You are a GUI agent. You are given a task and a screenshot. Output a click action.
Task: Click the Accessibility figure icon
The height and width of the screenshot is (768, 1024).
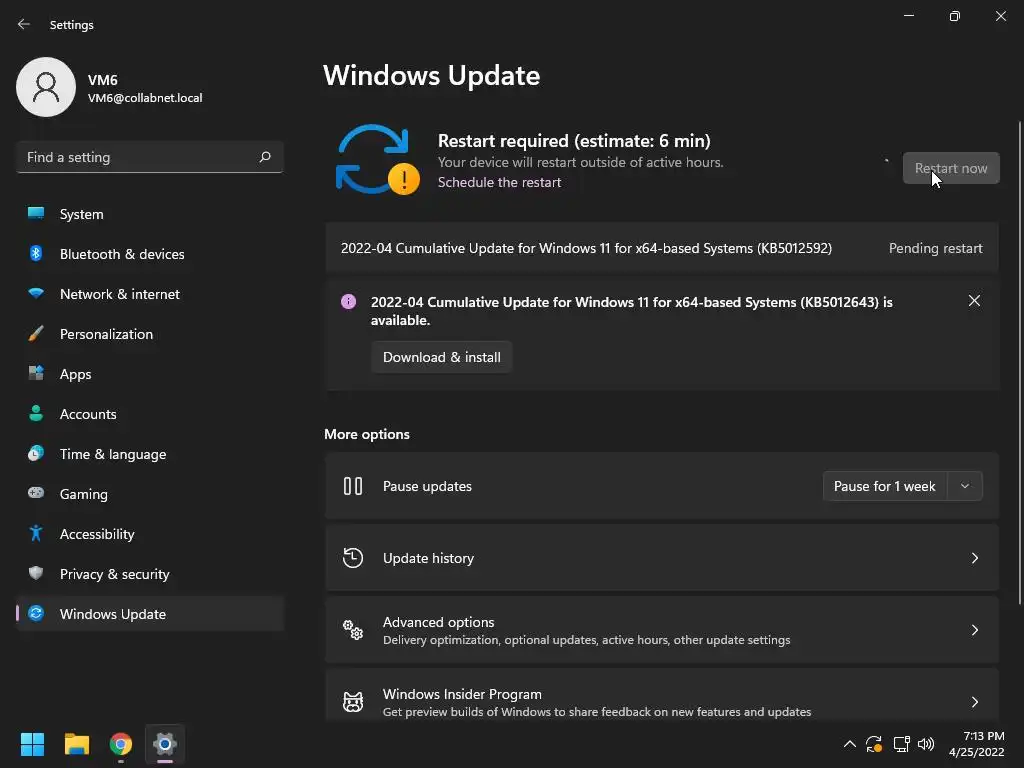36,534
